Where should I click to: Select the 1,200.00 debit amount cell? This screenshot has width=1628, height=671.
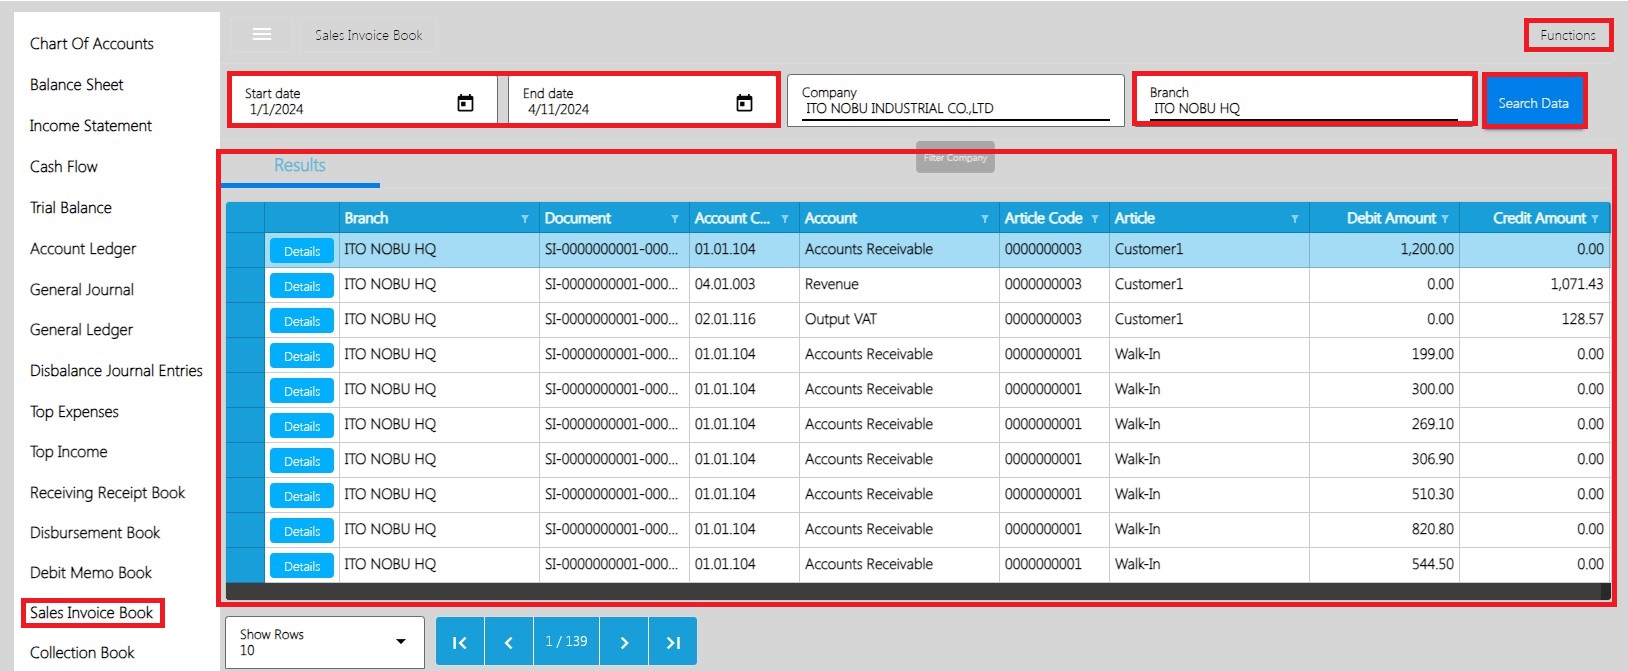point(1385,250)
